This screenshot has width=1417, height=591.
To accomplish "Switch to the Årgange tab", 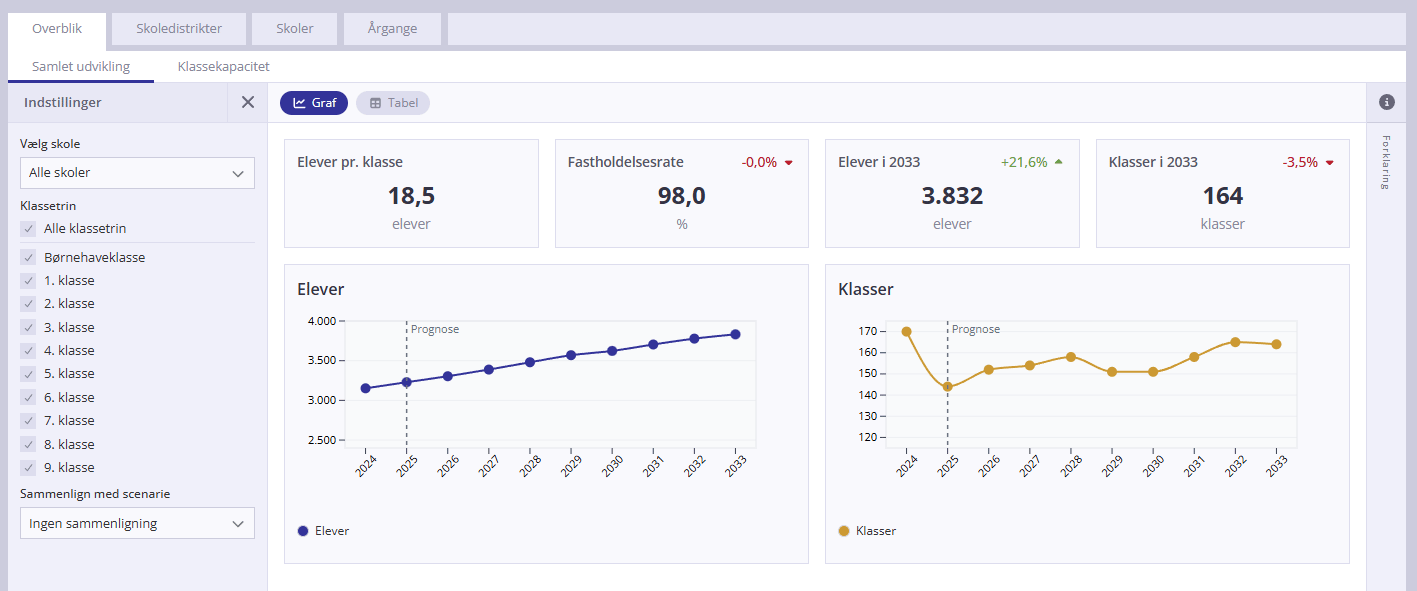I will (393, 29).
